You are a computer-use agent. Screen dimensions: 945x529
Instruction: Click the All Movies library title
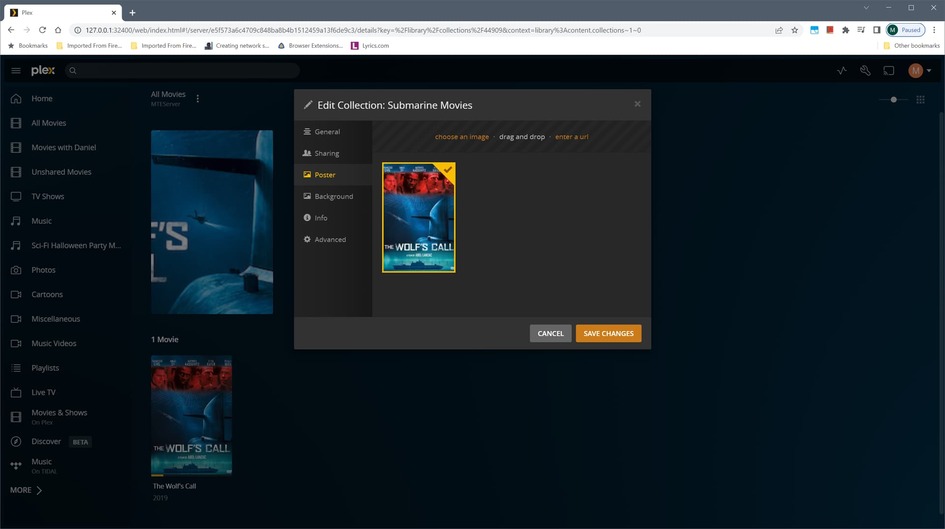(x=168, y=95)
